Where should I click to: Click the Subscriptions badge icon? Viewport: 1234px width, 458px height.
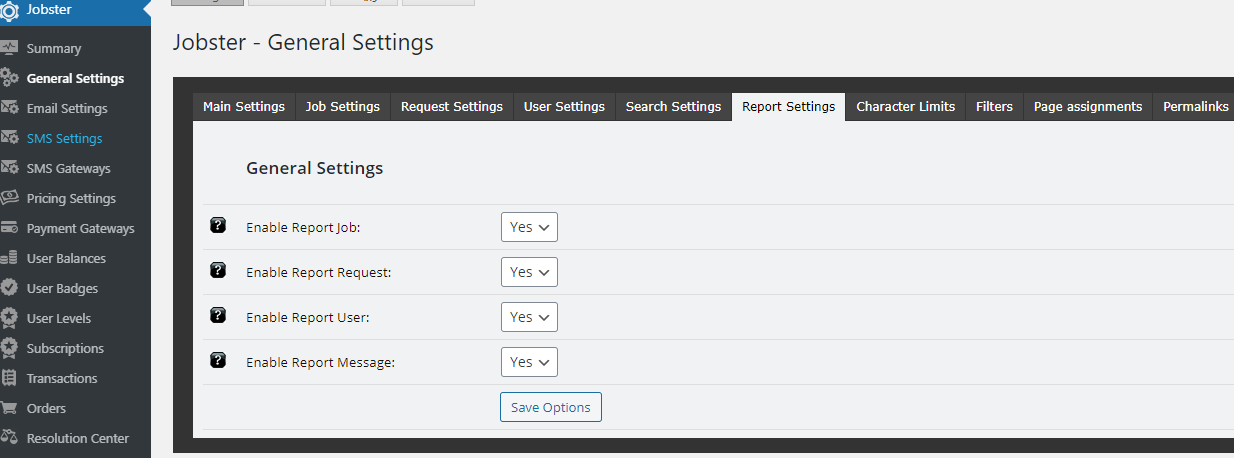pos(9,348)
